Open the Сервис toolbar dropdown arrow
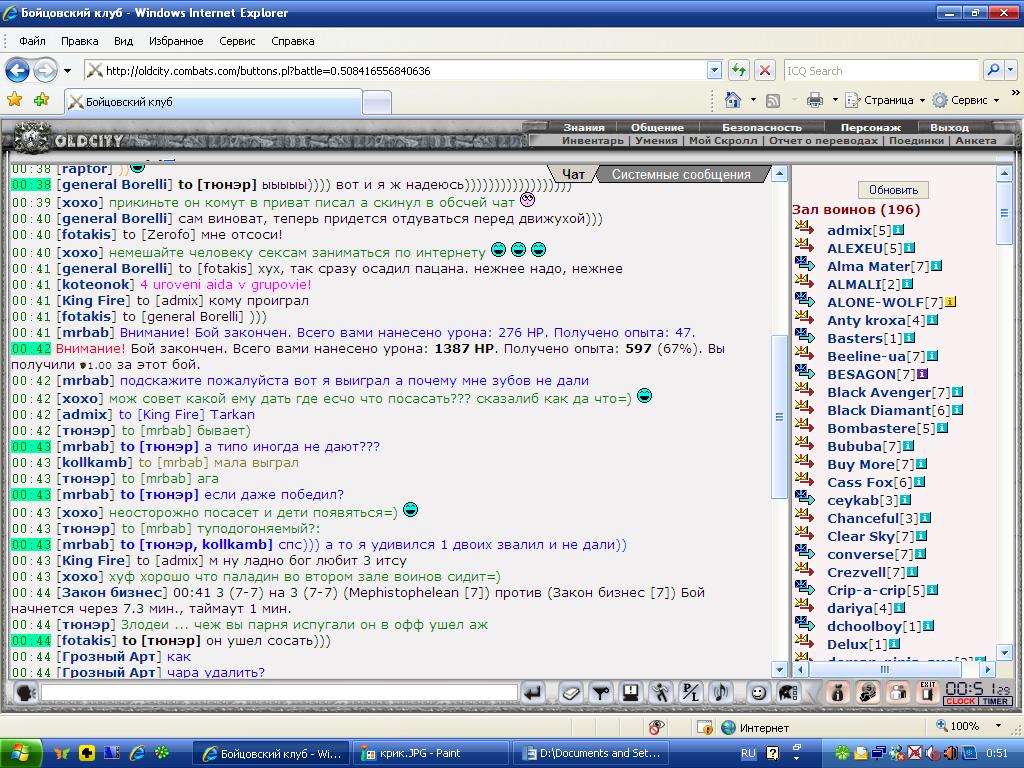Image resolution: width=1024 pixels, height=768 pixels. tap(997, 101)
